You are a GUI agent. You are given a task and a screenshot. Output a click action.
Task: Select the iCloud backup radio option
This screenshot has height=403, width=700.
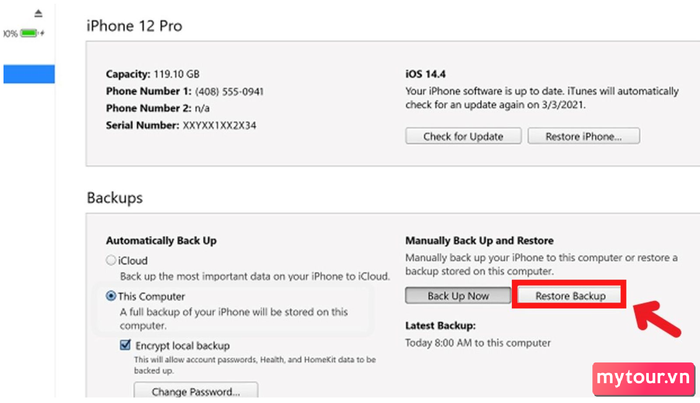[x=111, y=260]
